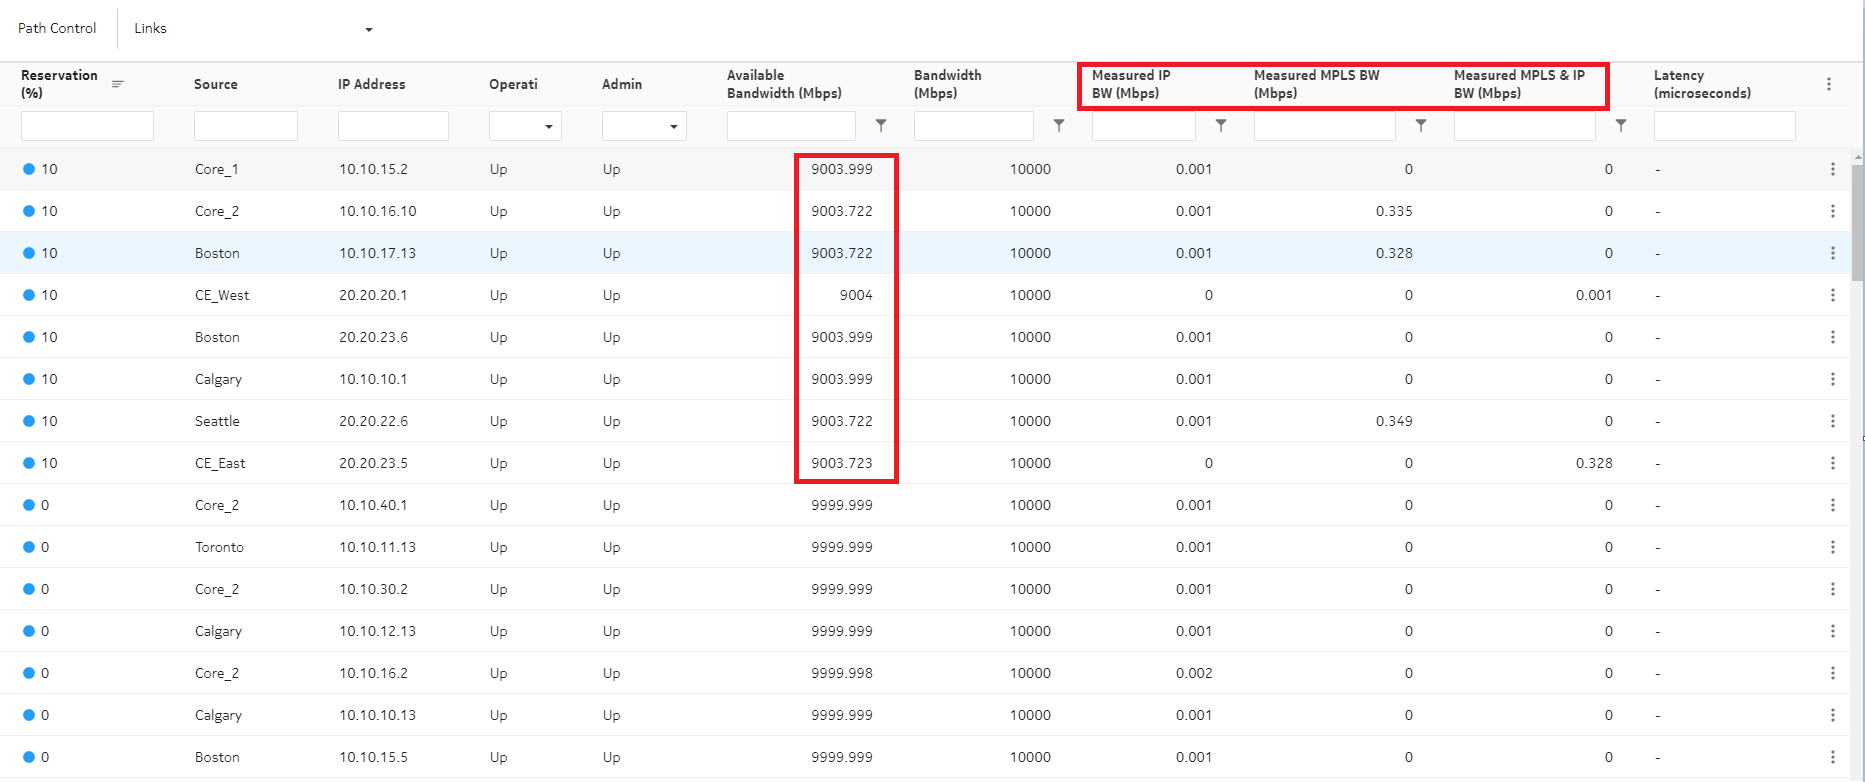This screenshot has width=1865, height=782.
Task: Click the Measured IP BW filter icon
Action: (x=1221, y=126)
